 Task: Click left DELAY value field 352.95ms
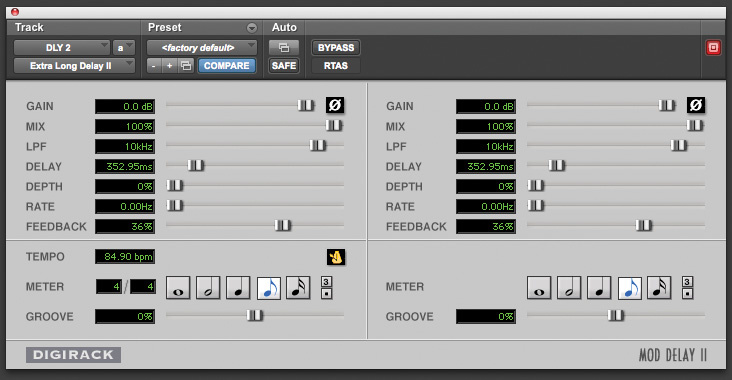(125, 167)
